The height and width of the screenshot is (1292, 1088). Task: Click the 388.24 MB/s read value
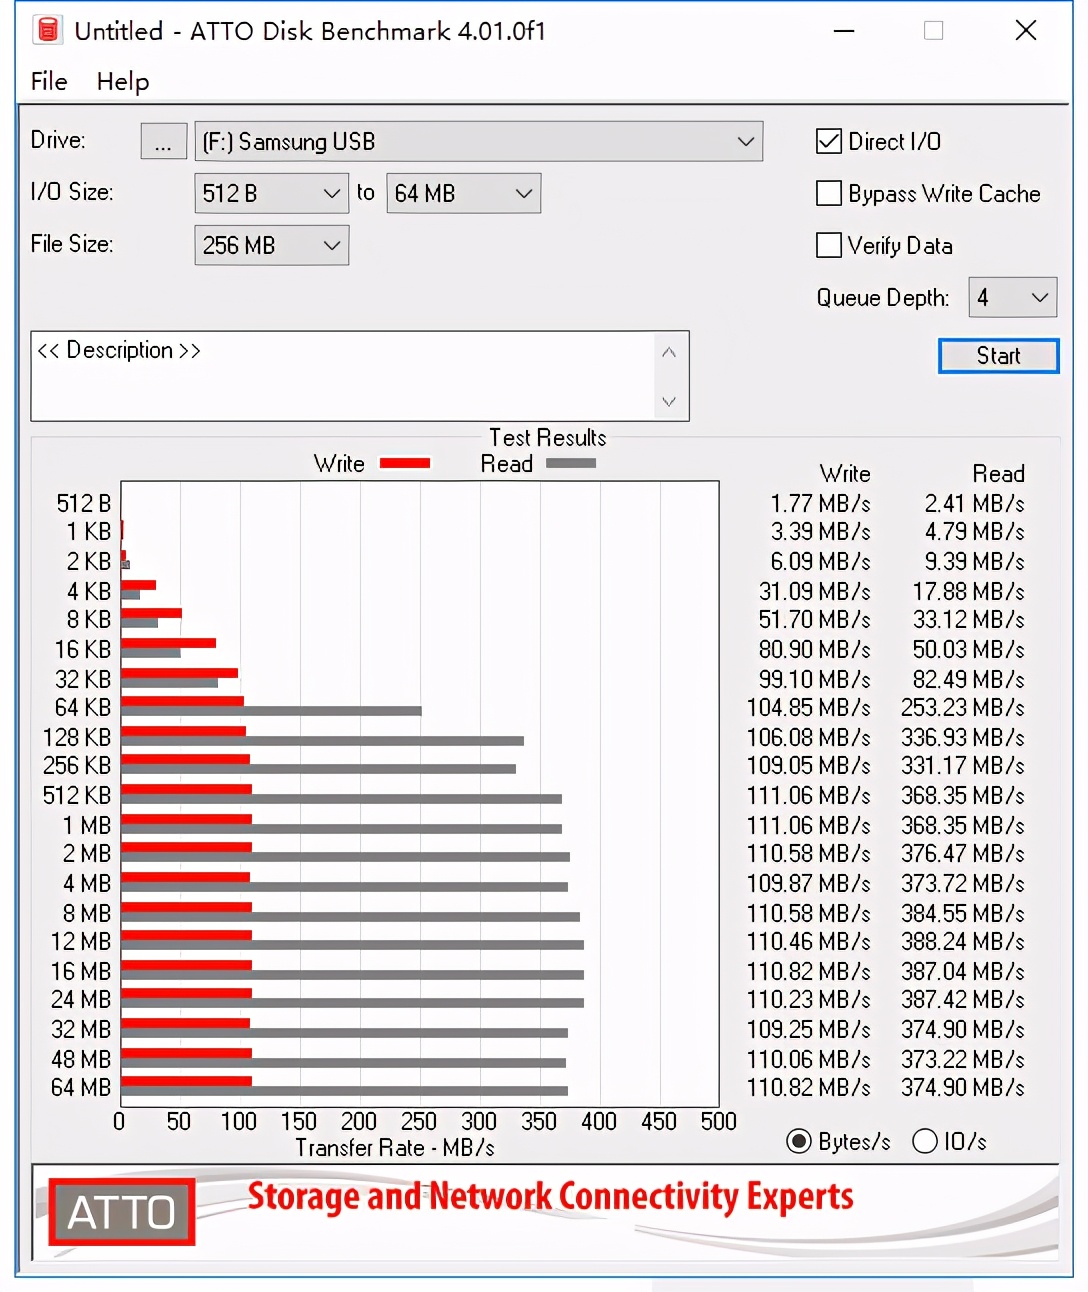click(963, 941)
